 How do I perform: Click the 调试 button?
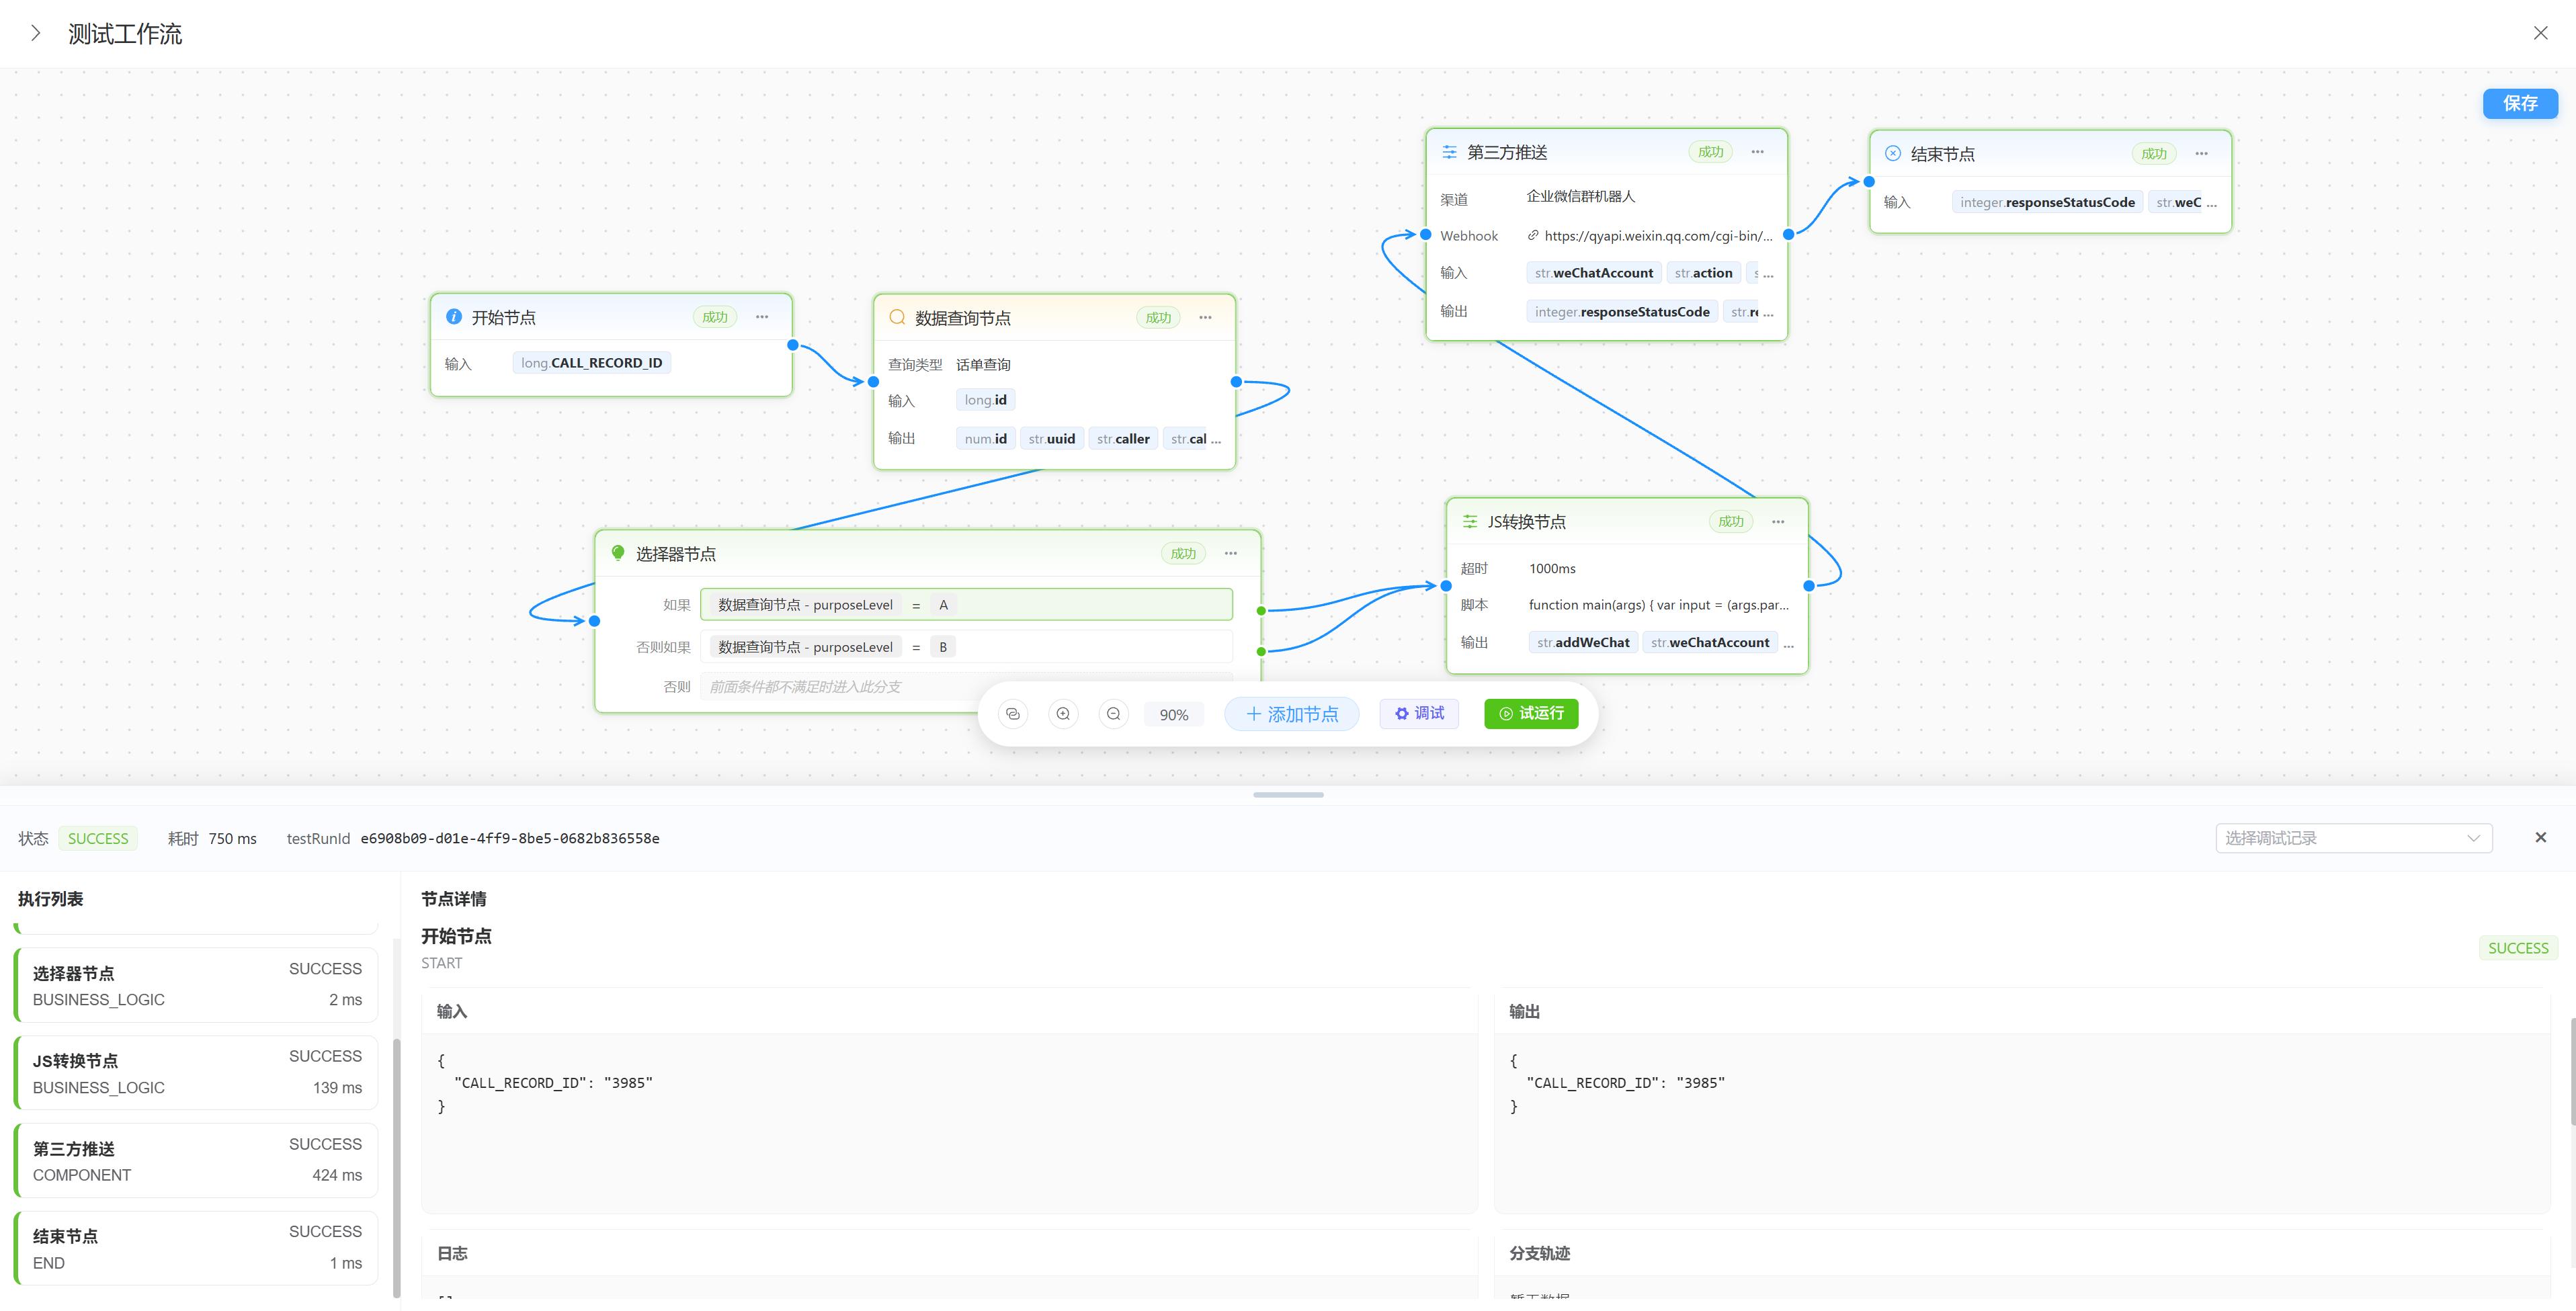pos(1419,713)
